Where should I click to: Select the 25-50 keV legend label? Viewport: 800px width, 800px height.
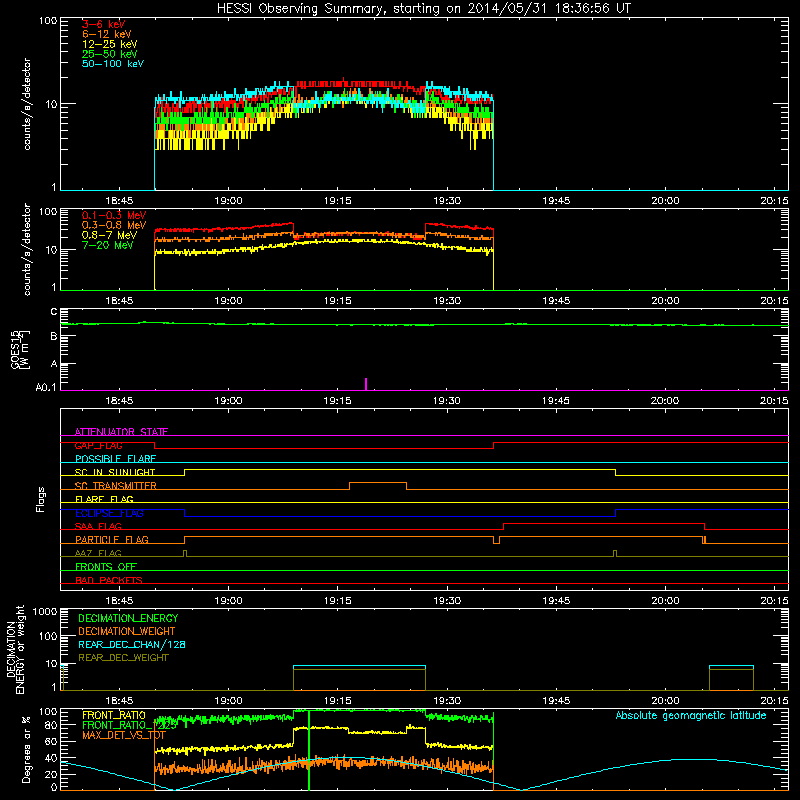[x=110, y=54]
